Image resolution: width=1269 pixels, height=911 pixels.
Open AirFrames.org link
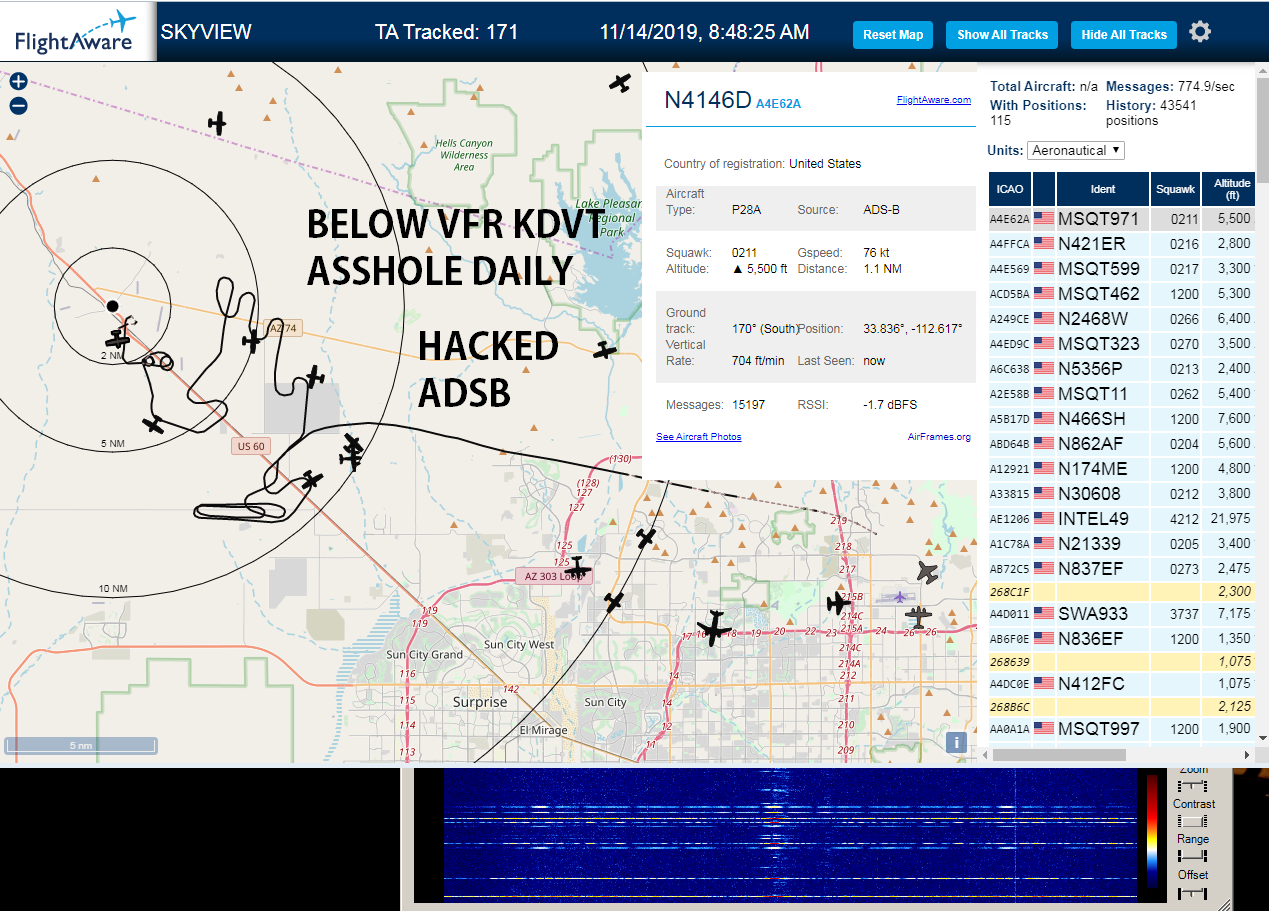tap(939, 437)
